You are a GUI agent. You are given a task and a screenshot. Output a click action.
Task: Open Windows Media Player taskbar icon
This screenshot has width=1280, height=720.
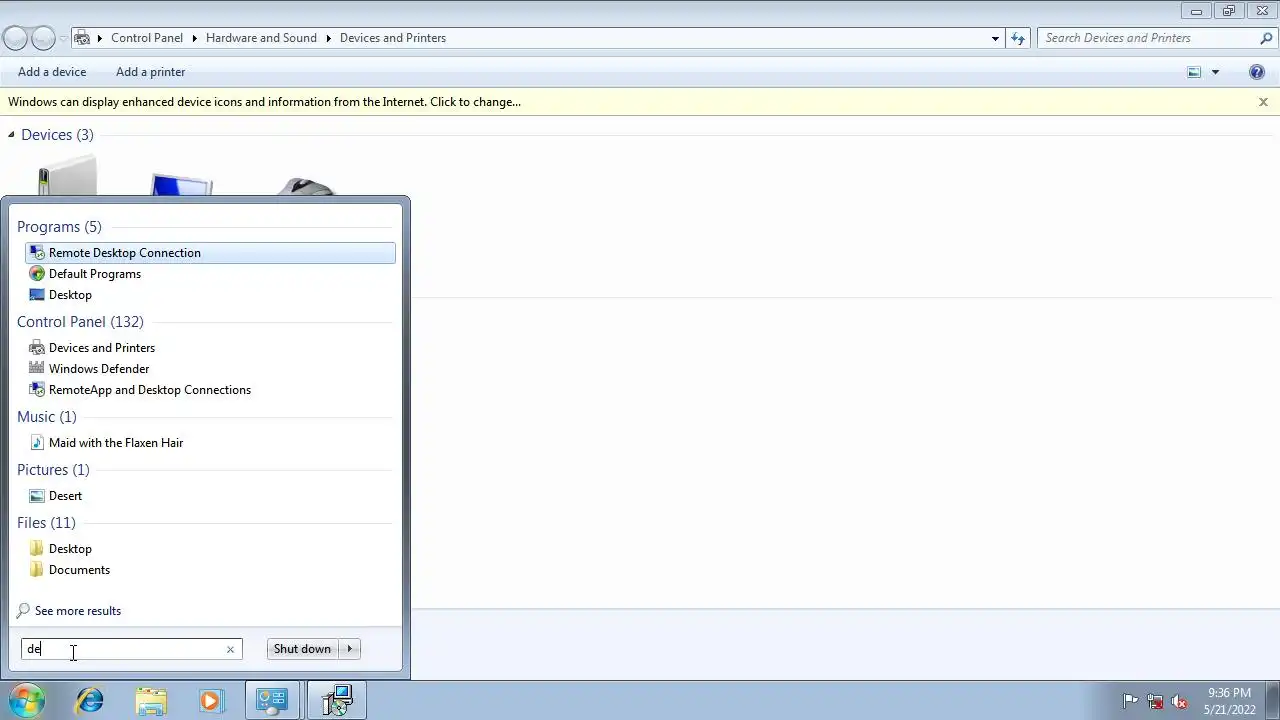pos(211,701)
